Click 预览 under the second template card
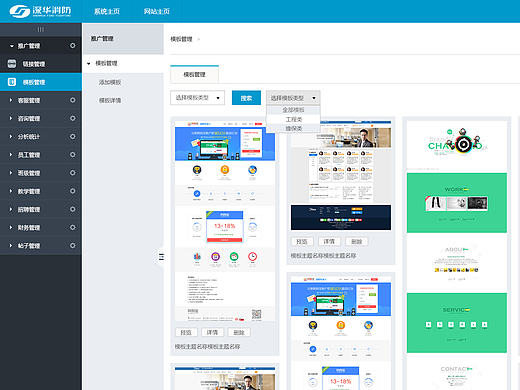 pyautogui.click(x=302, y=241)
